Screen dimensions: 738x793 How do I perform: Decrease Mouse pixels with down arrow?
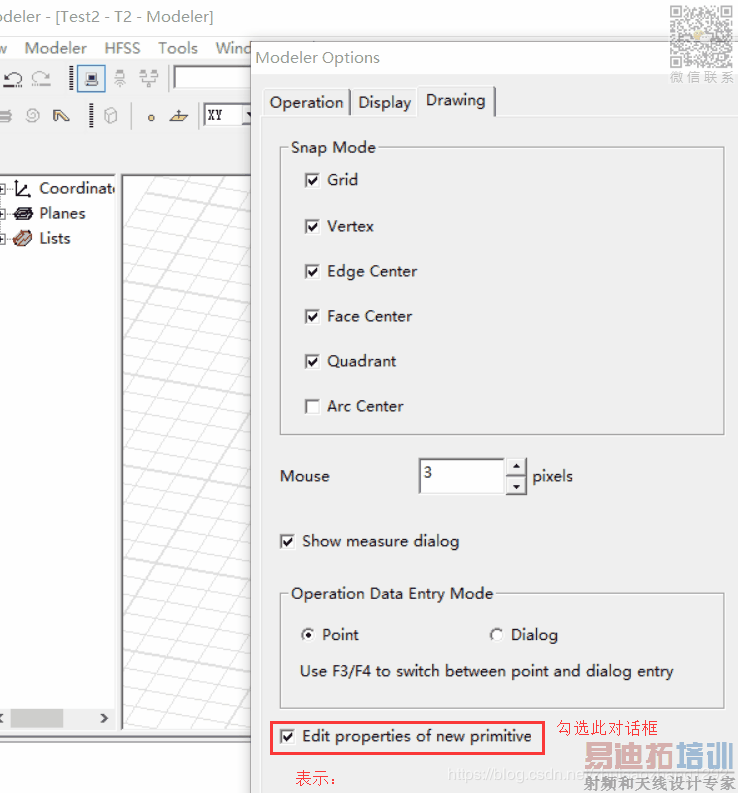coord(516,486)
